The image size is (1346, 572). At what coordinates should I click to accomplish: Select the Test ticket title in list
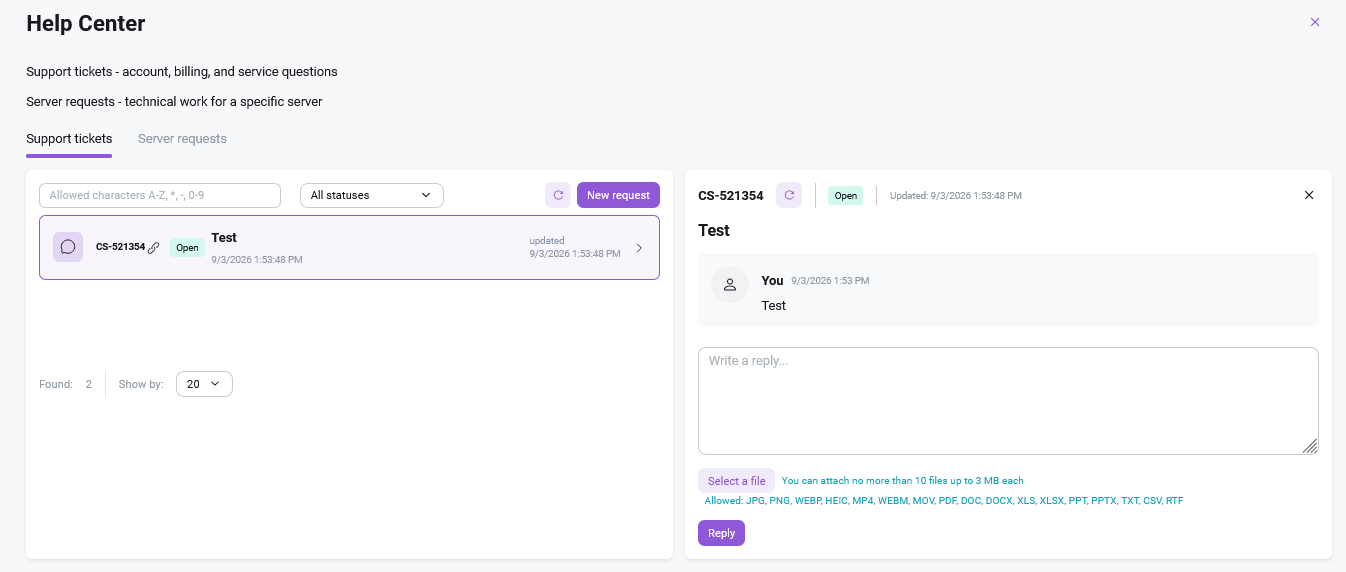coord(224,238)
